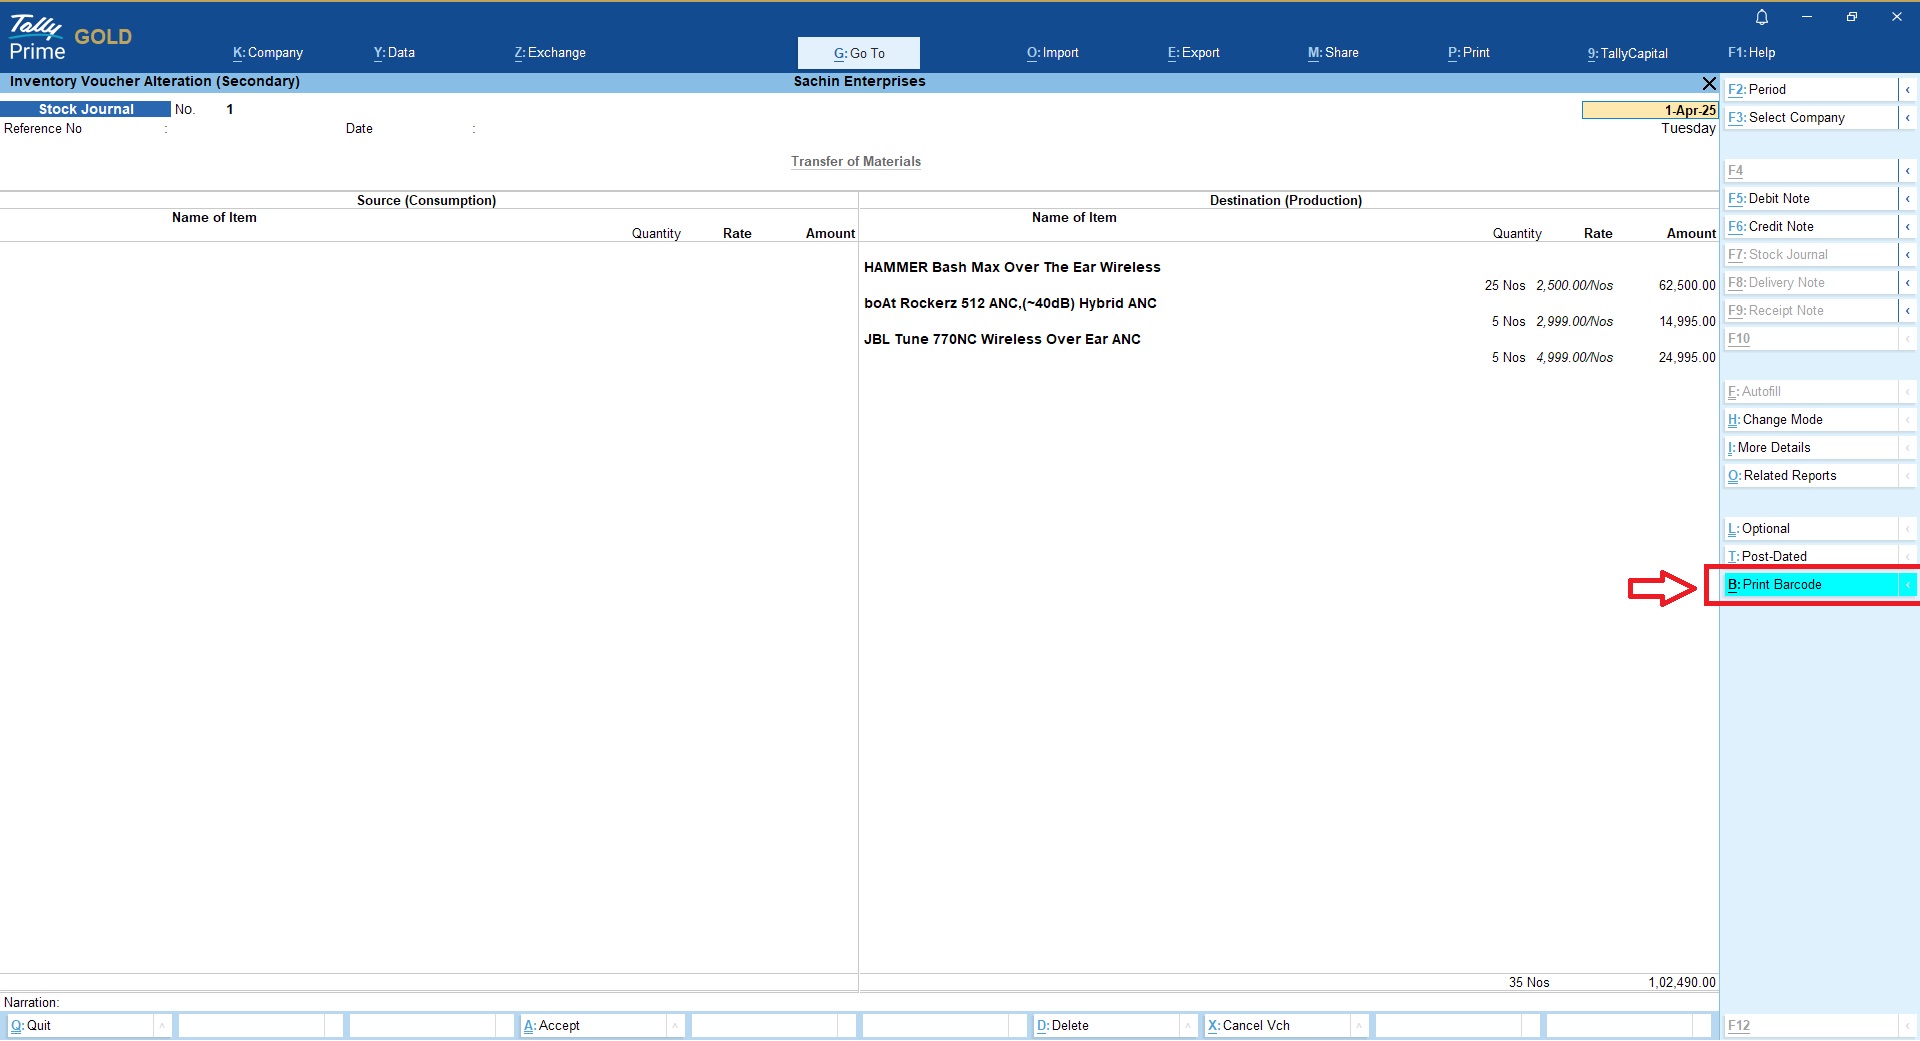1920x1041 pixels.
Task: Click the notification bell icon
Action: coord(1762,17)
